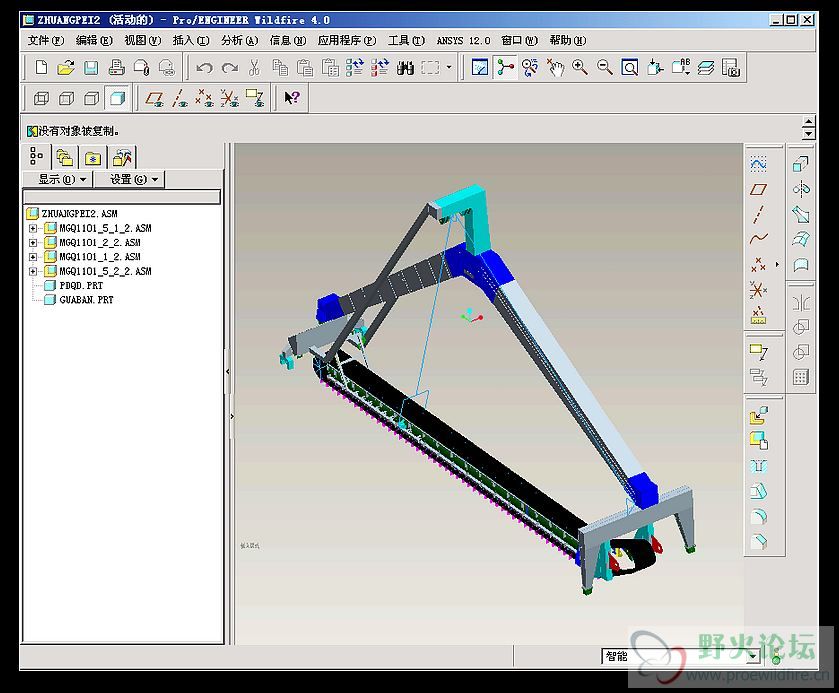This screenshot has height=693, width=839.
Task: Click the model tree search input field
Action: point(121,197)
